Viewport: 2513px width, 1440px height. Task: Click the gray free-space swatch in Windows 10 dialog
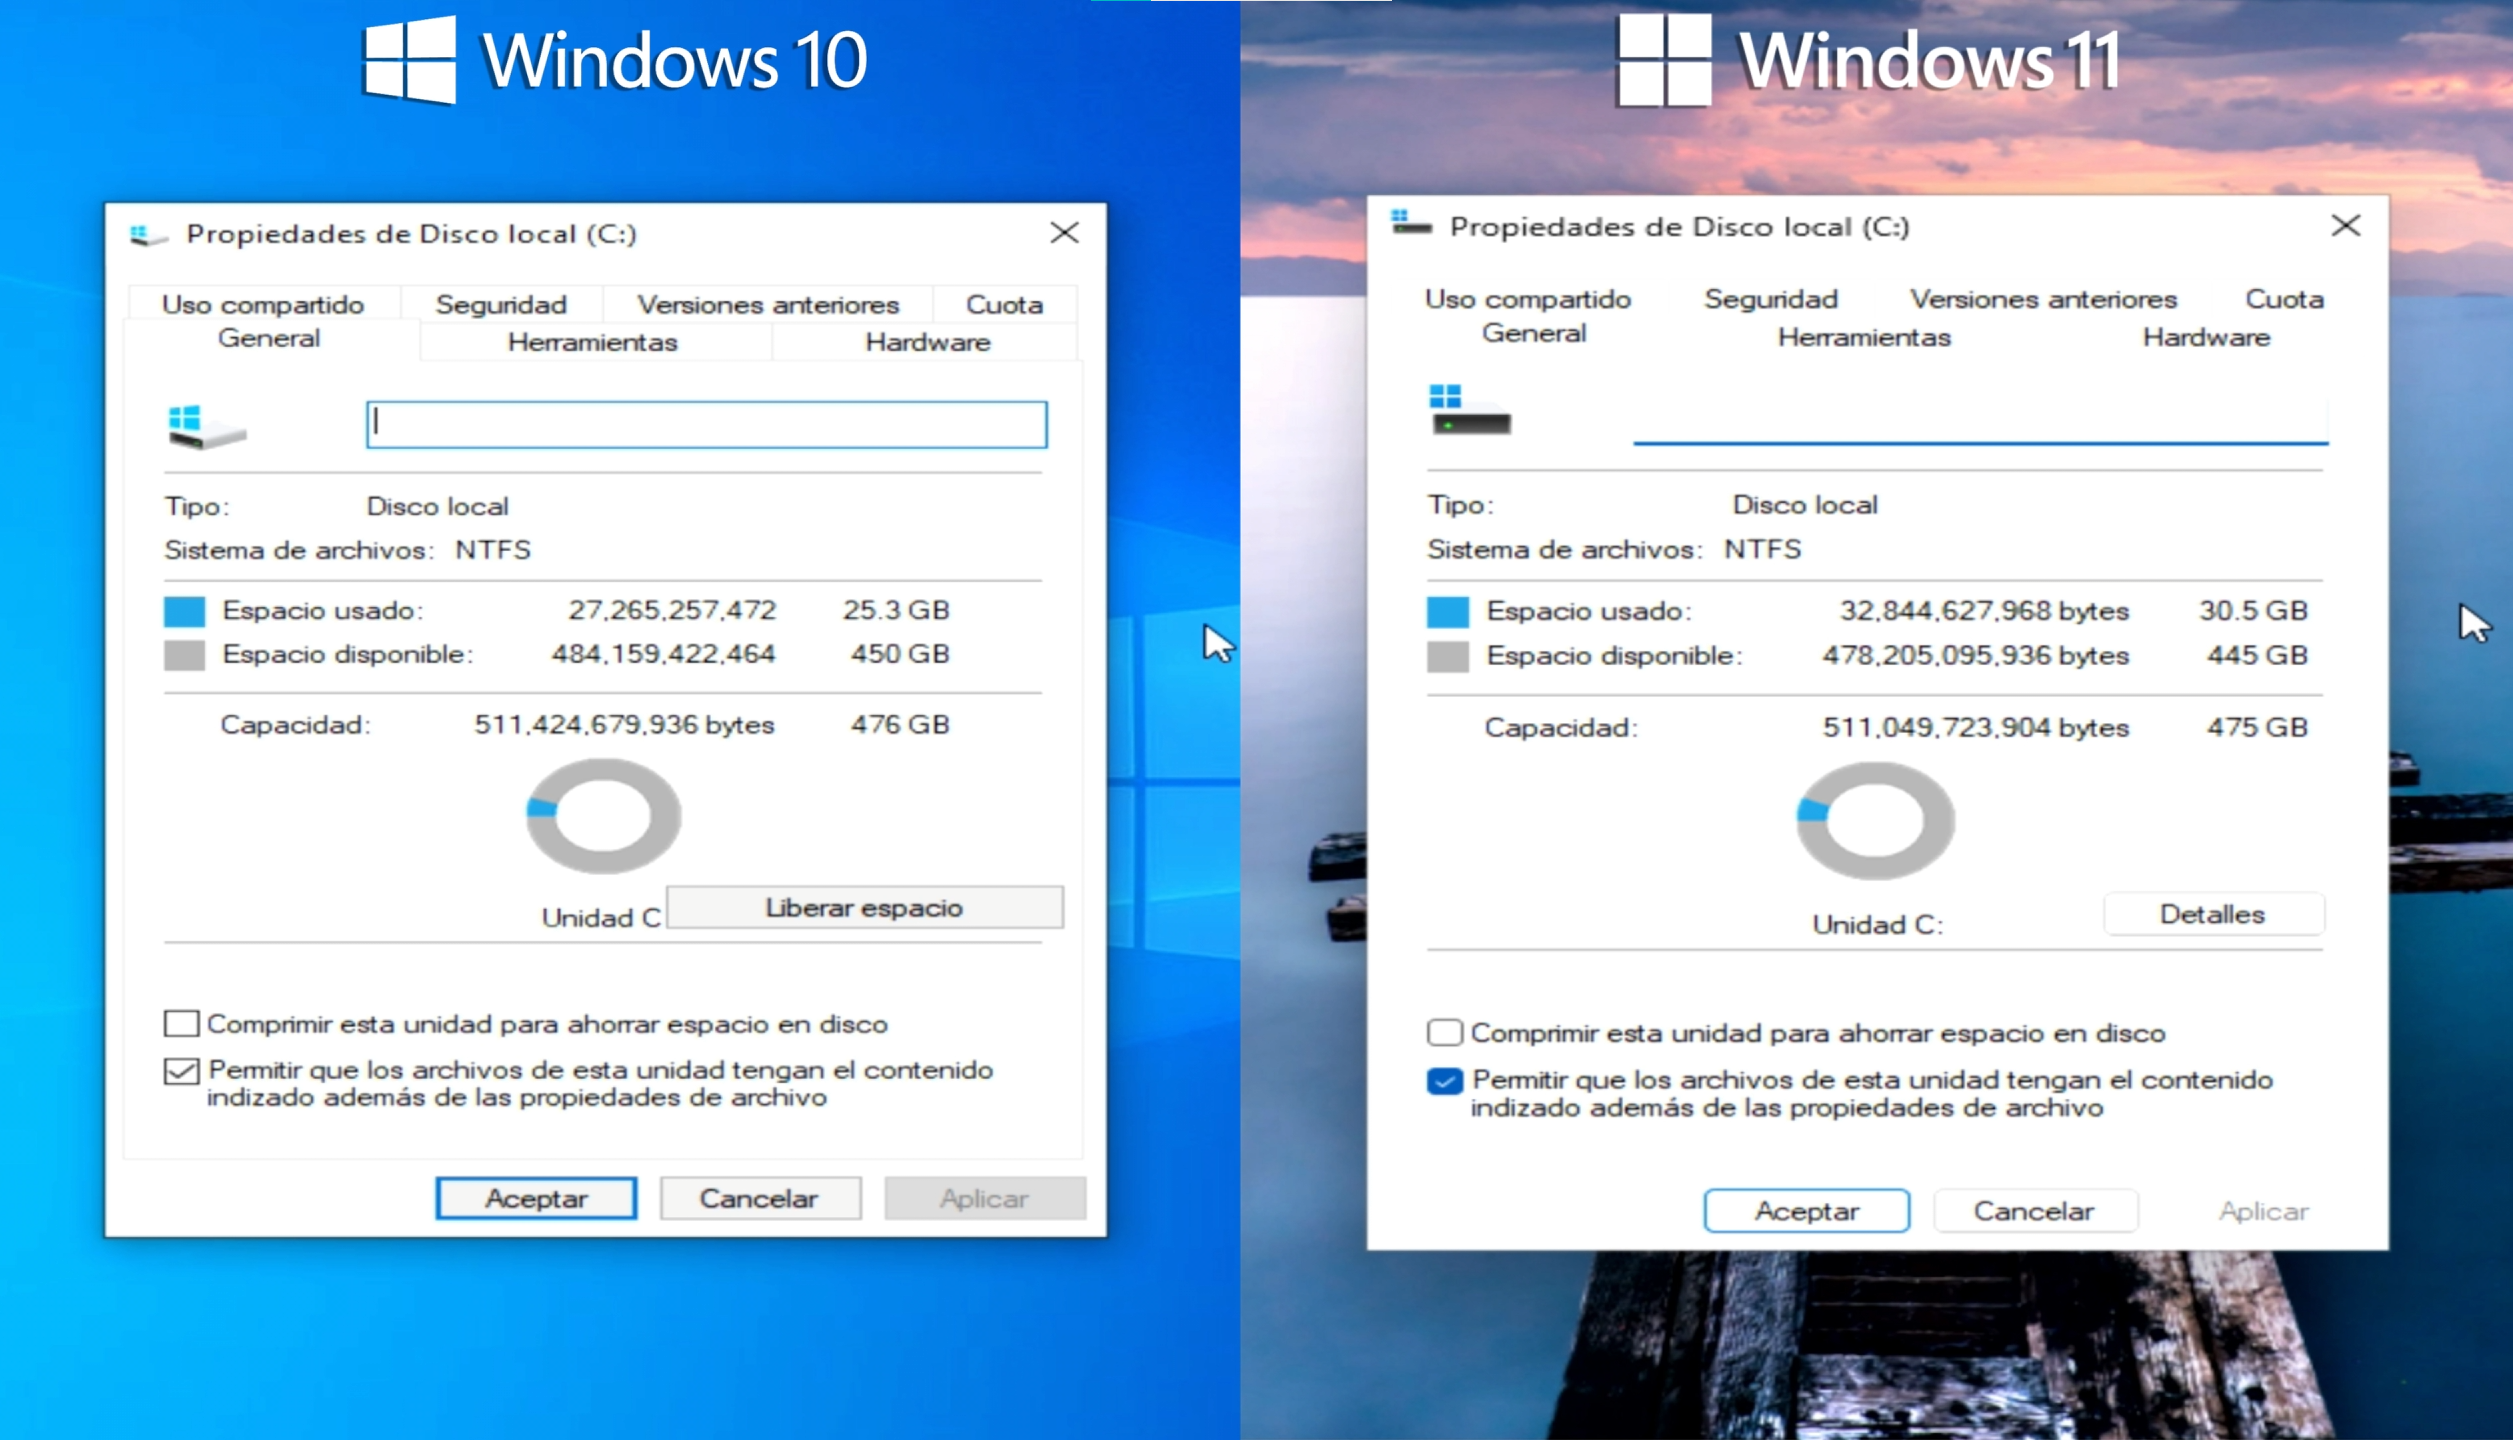pos(184,655)
